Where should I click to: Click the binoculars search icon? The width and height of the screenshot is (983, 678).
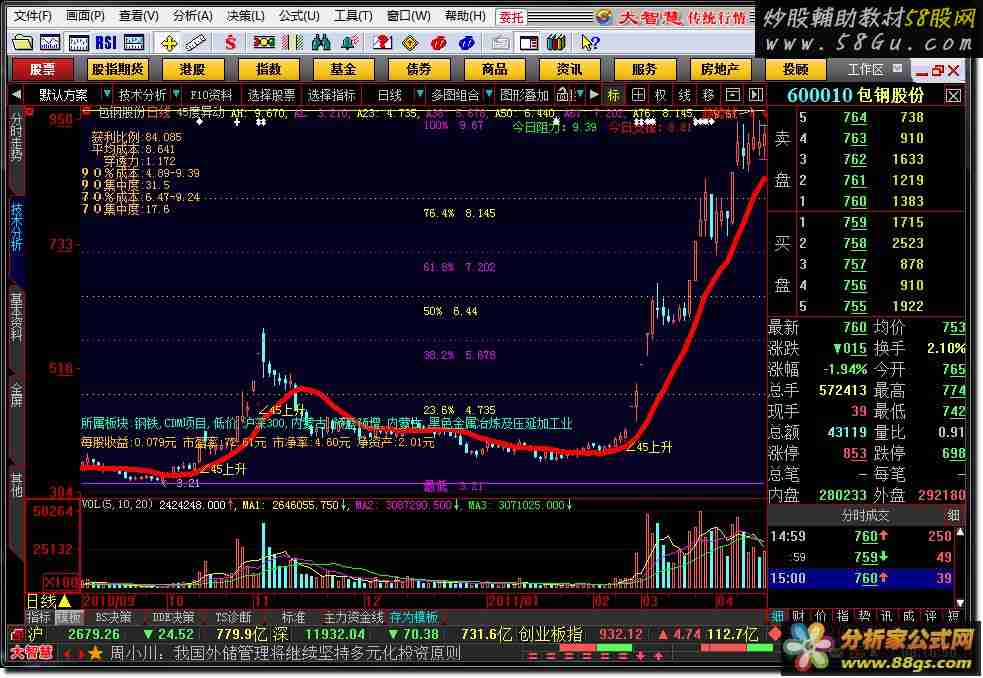coord(321,42)
